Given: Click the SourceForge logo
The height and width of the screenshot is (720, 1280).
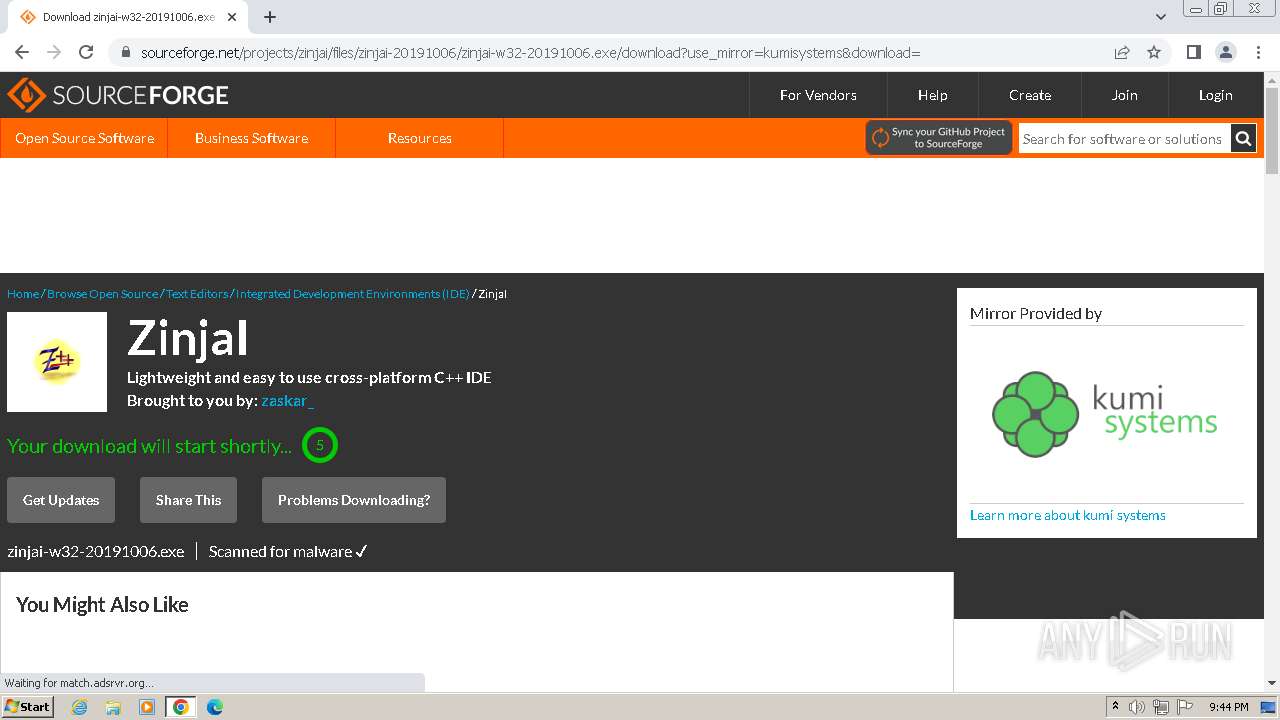Looking at the screenshot, I should tap(118, 95).
